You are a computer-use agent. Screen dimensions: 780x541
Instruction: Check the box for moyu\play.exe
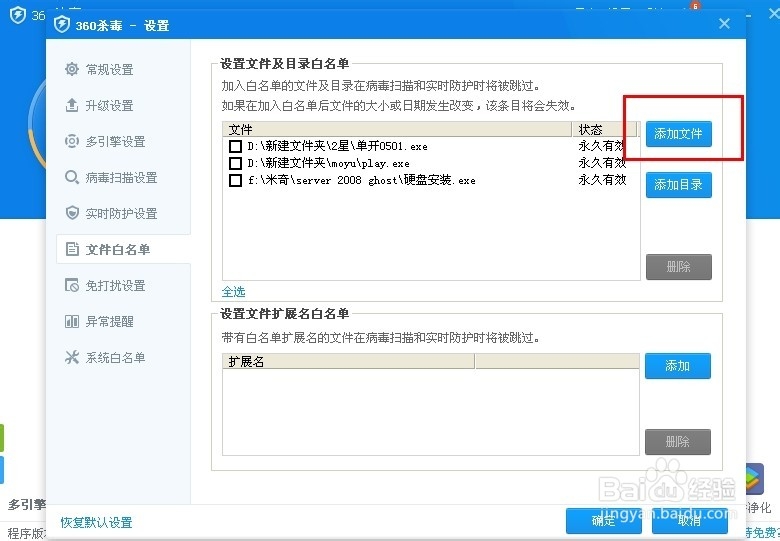point(235,163)
